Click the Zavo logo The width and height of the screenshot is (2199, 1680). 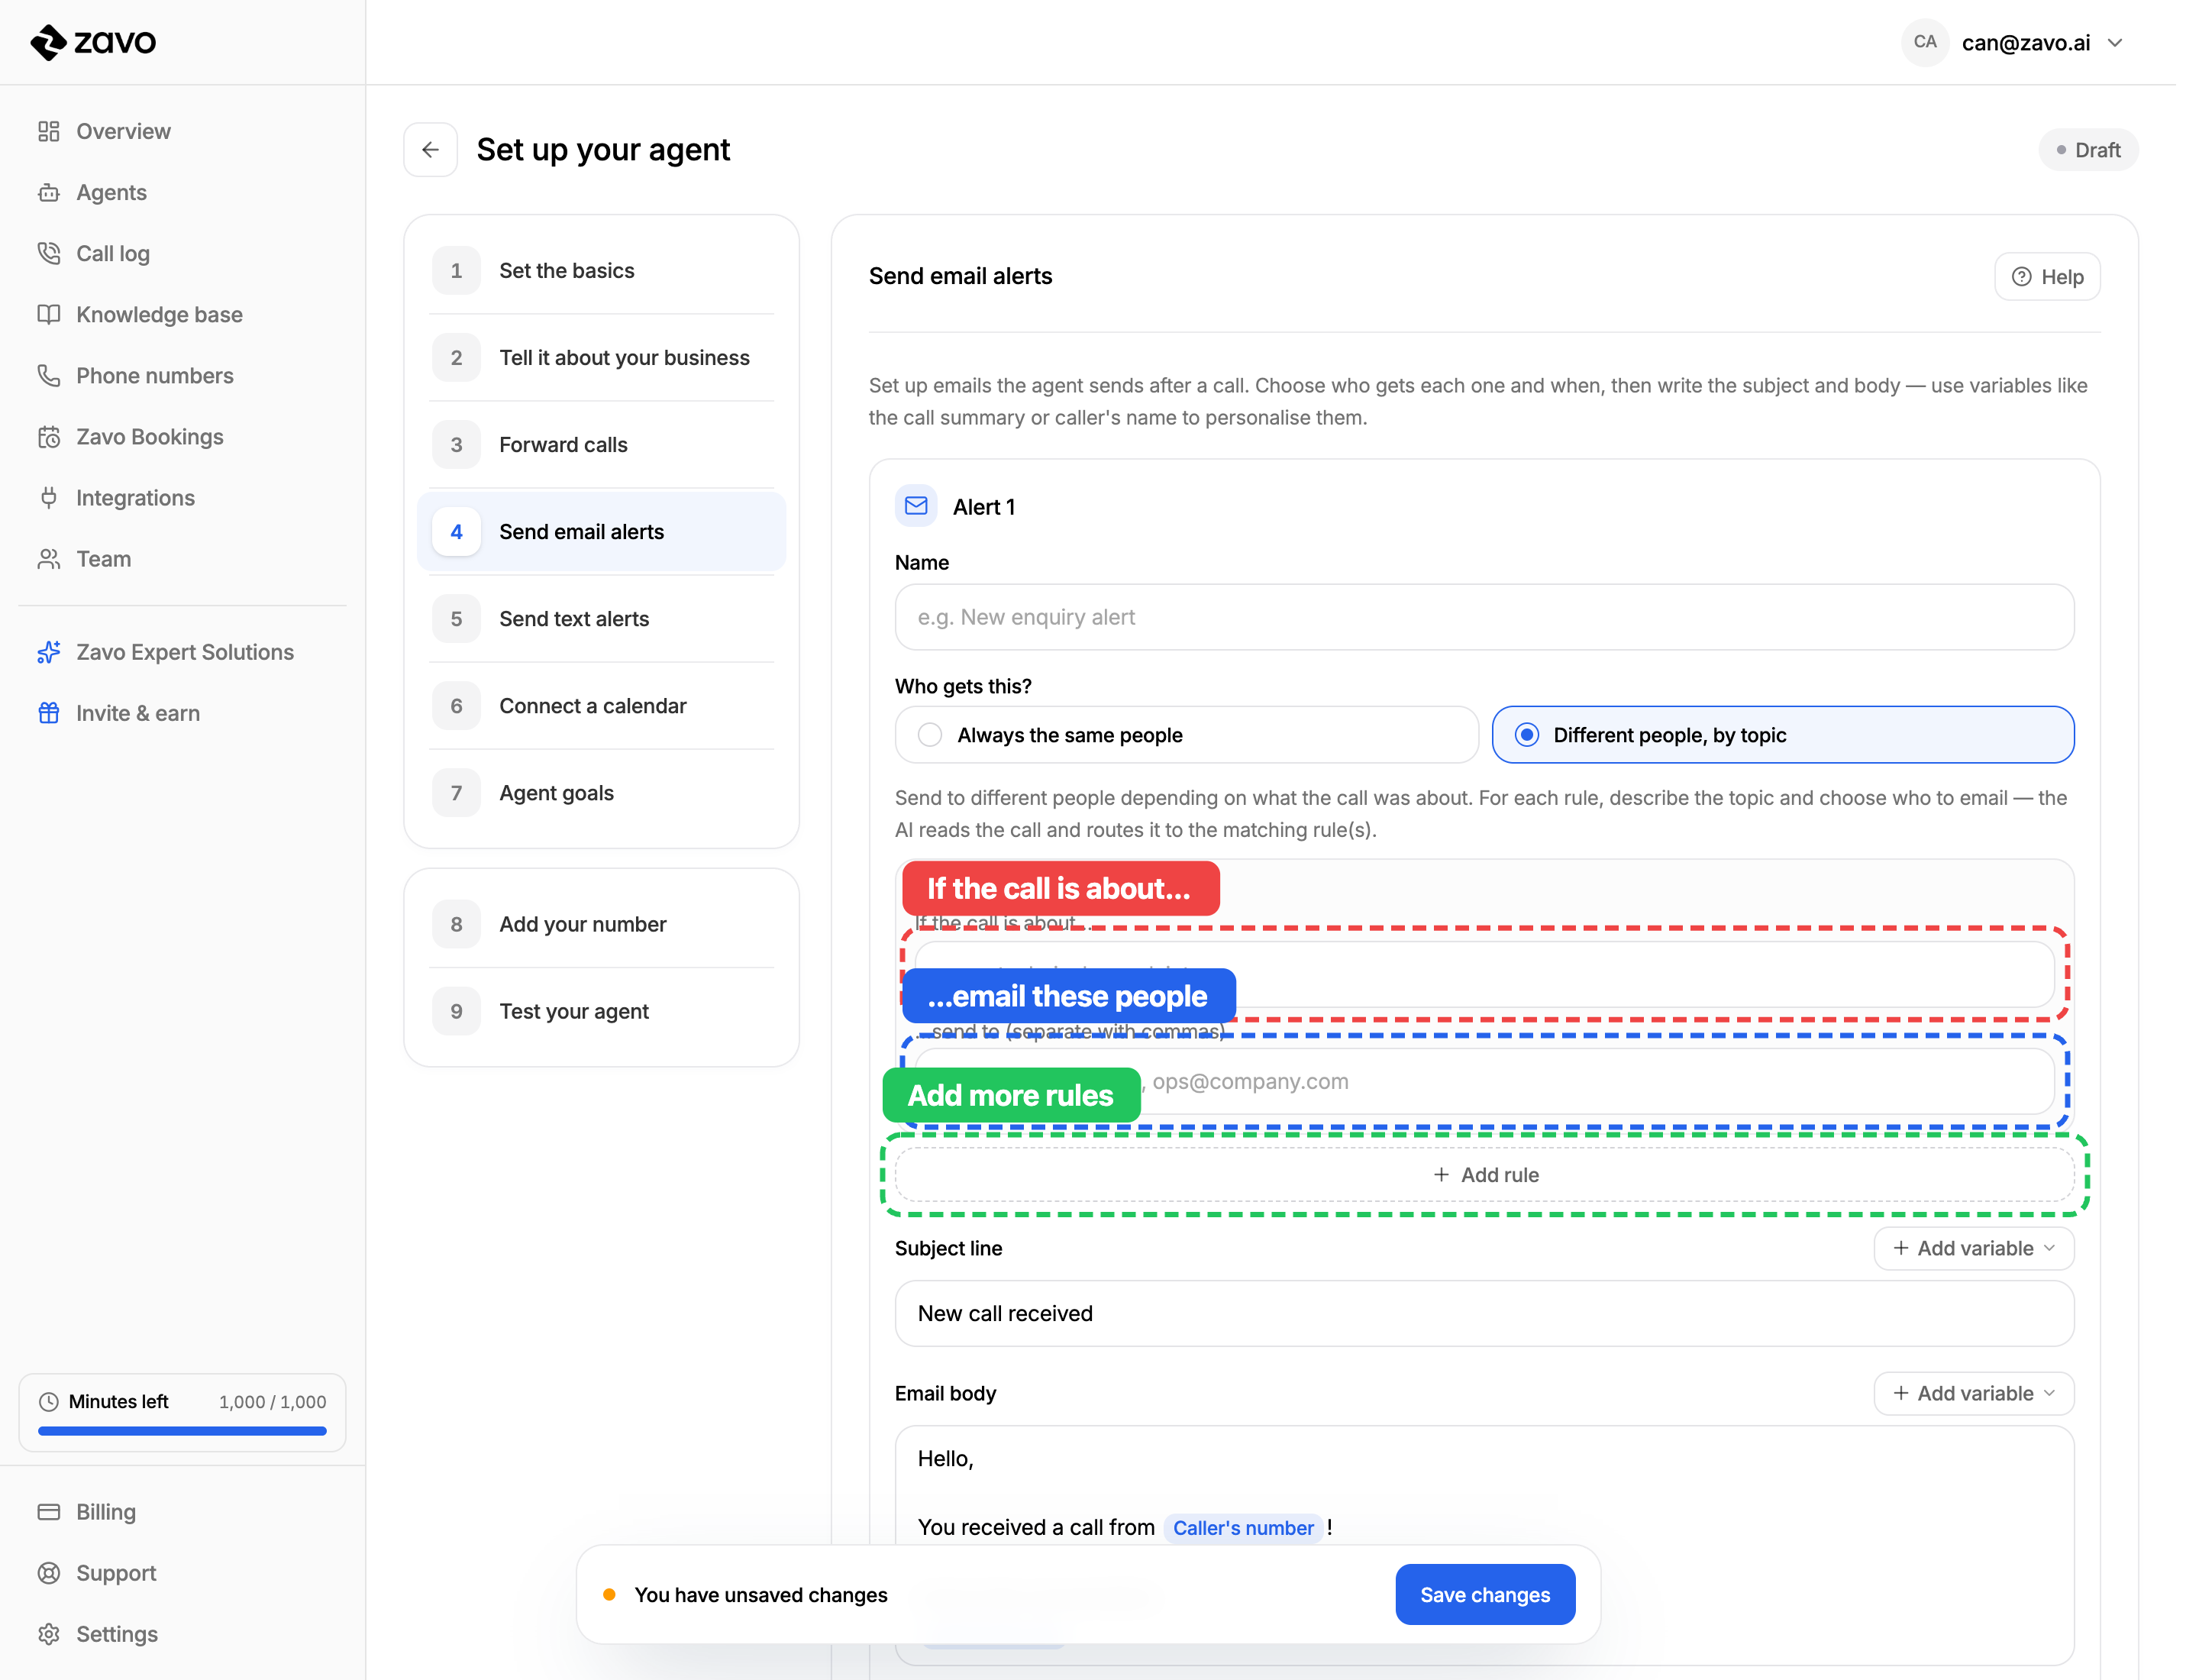(x=93, y=42)
